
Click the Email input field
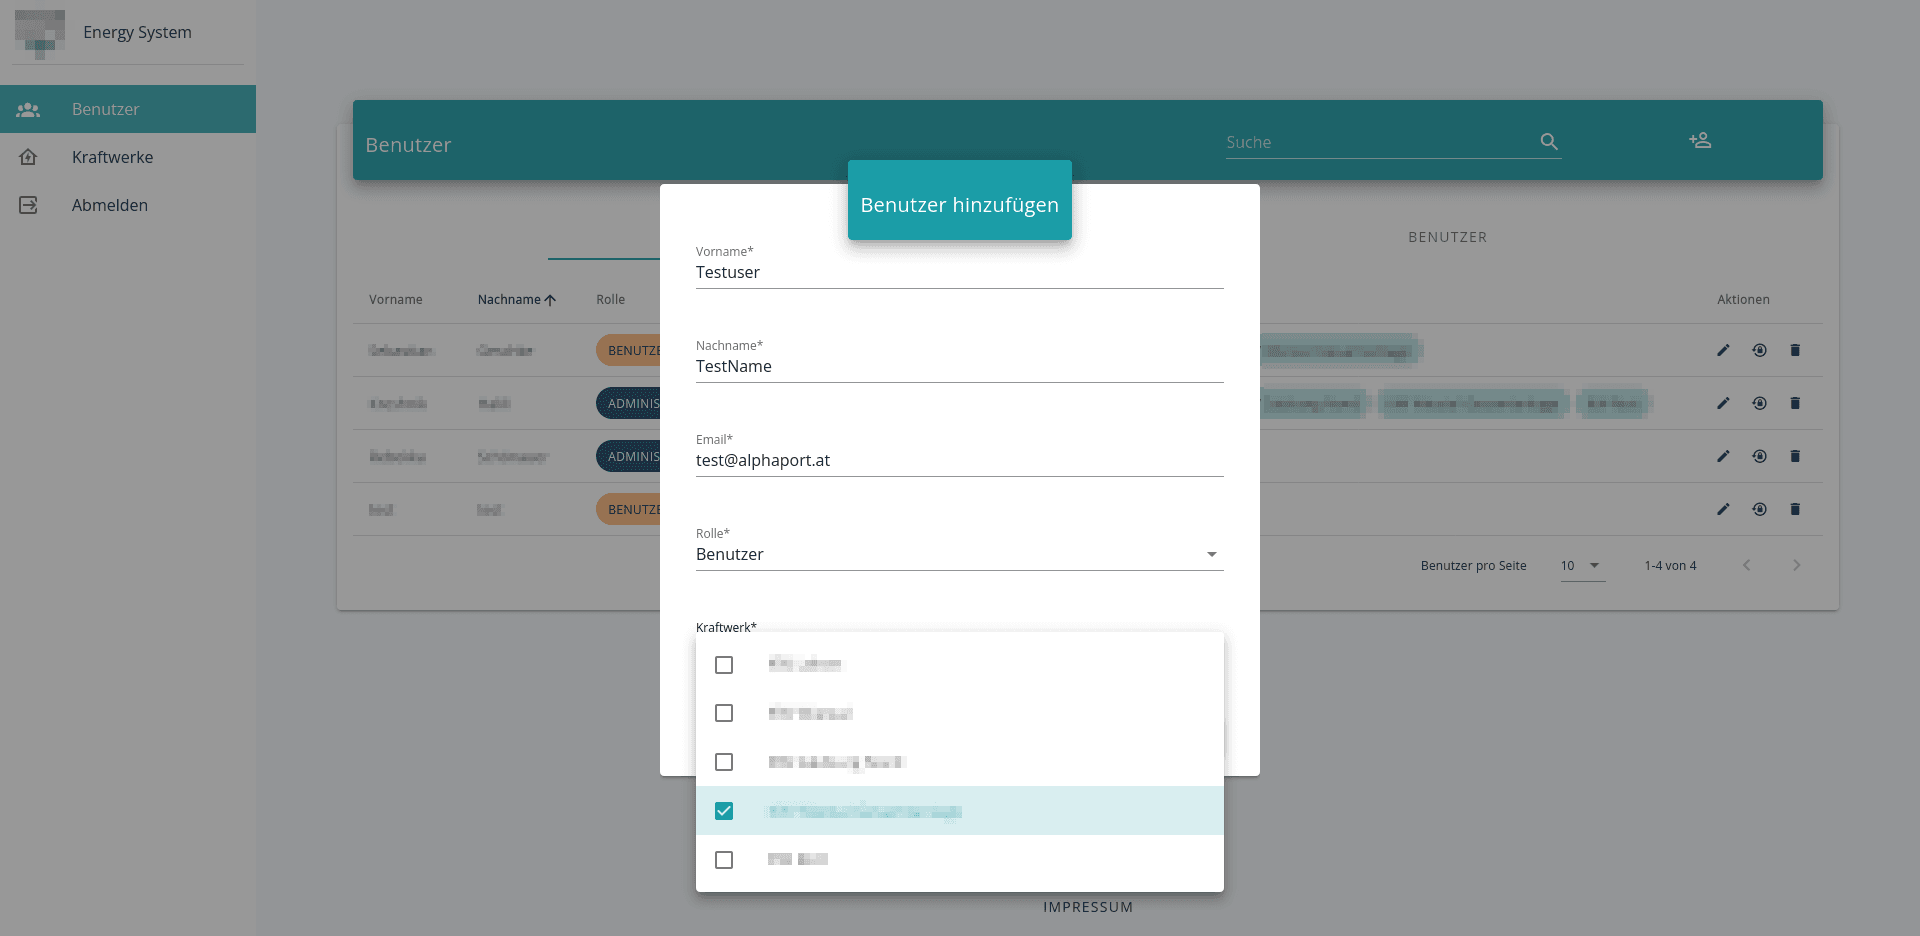pos(958,461)
